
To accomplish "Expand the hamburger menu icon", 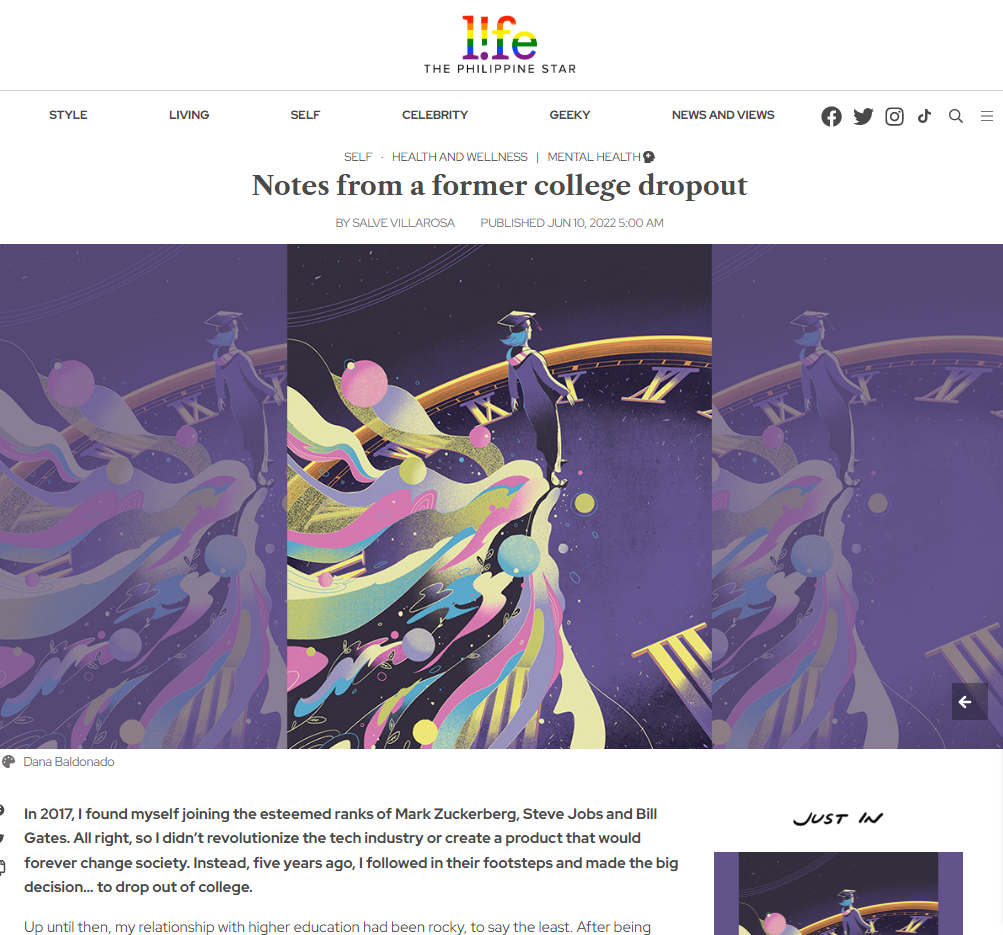I will tap(987, 116).
